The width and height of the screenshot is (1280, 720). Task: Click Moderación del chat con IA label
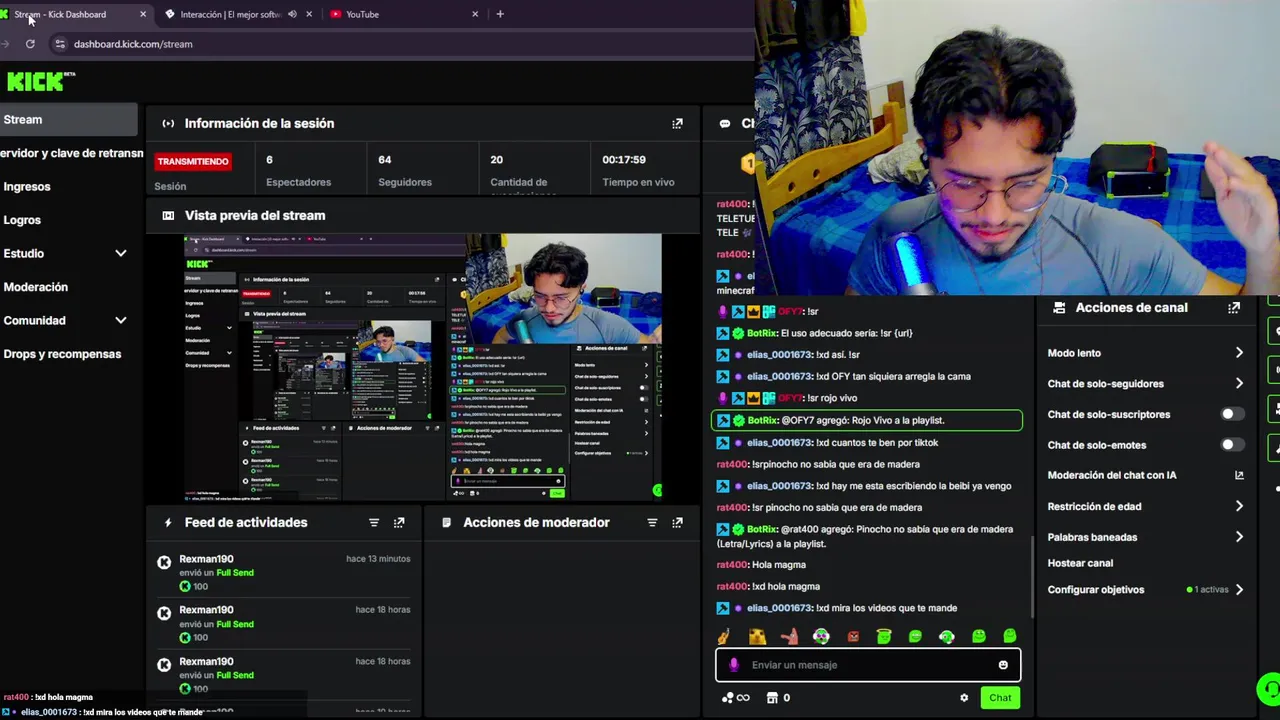click(x=1112, y=476)
